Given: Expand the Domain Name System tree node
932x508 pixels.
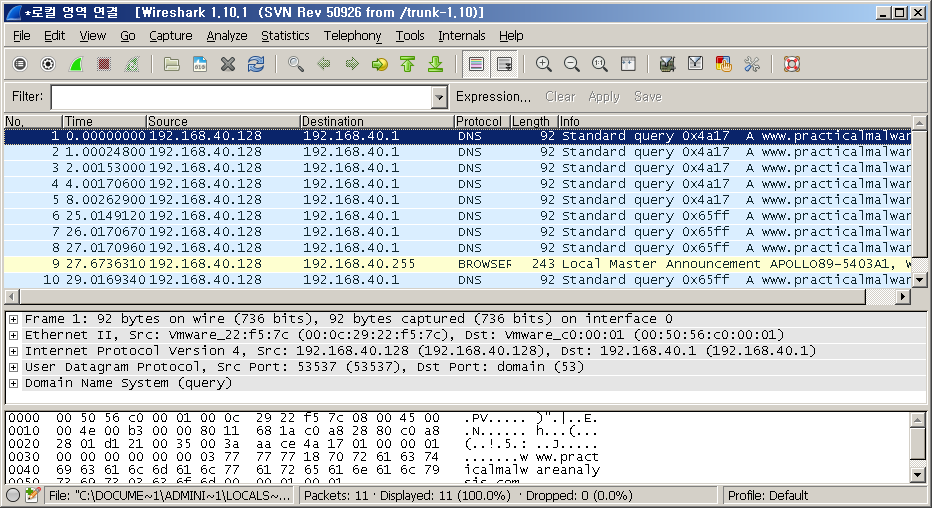Looking at the screenshot, I should tap(13, 383).
